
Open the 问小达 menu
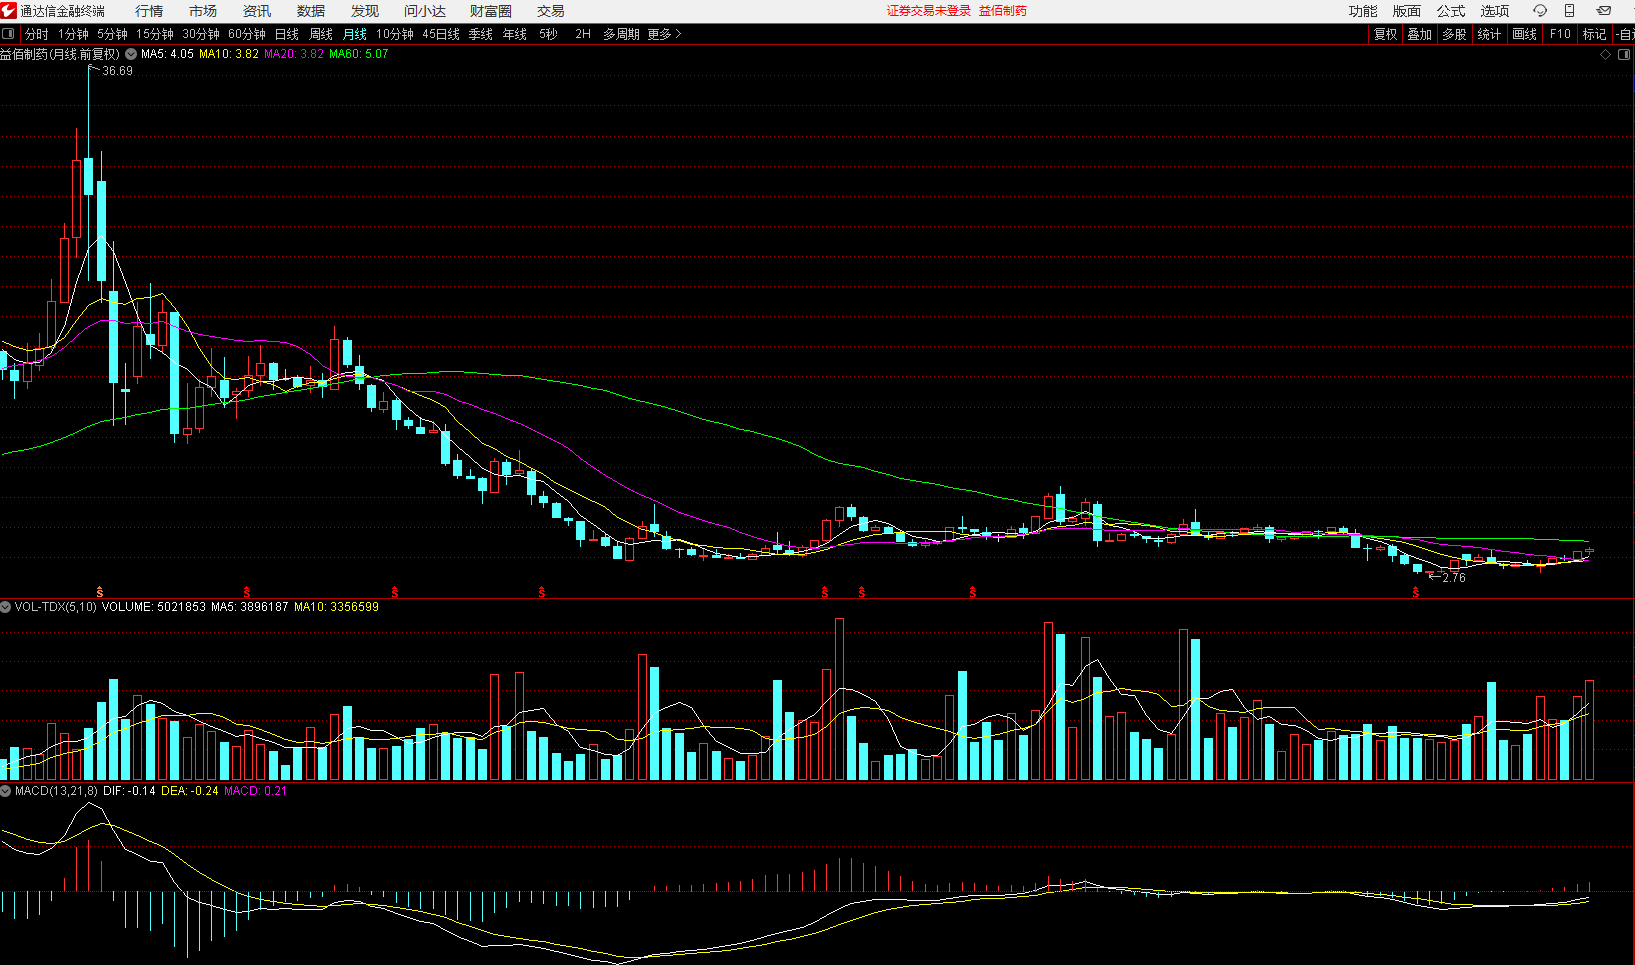point(425,11)
